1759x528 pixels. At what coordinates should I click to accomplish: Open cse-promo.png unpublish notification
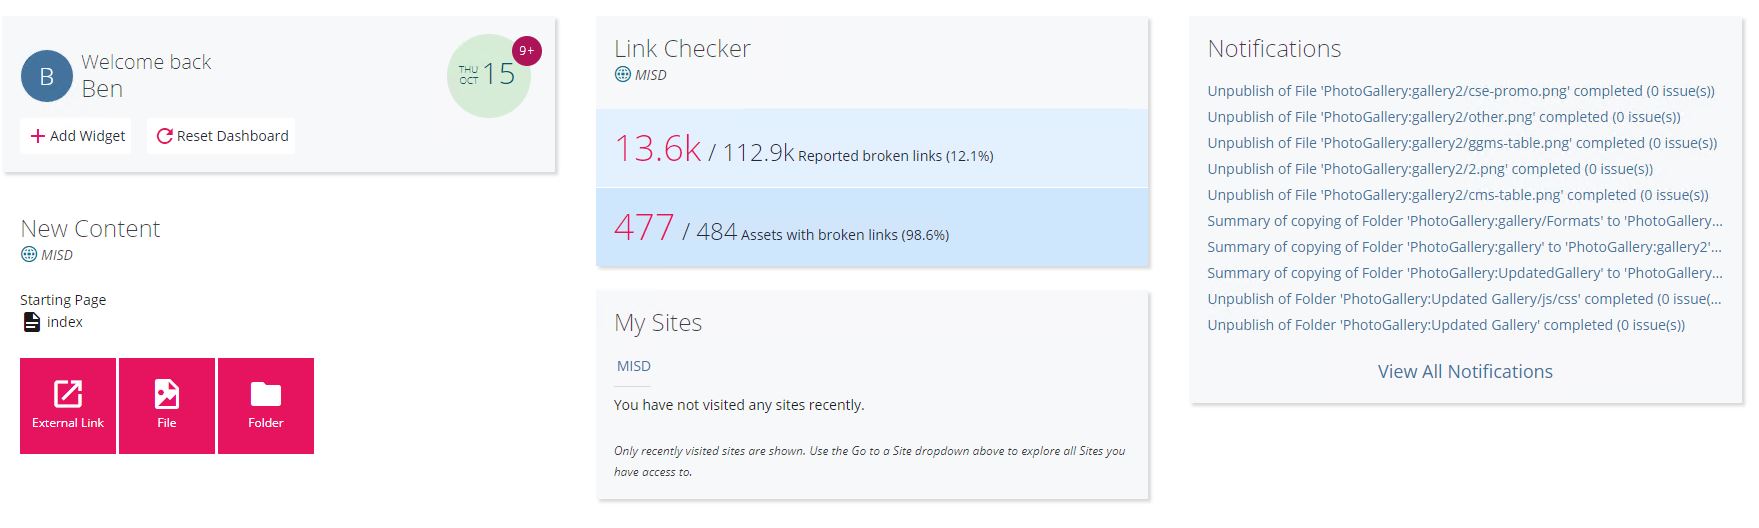pos(1461,91)
